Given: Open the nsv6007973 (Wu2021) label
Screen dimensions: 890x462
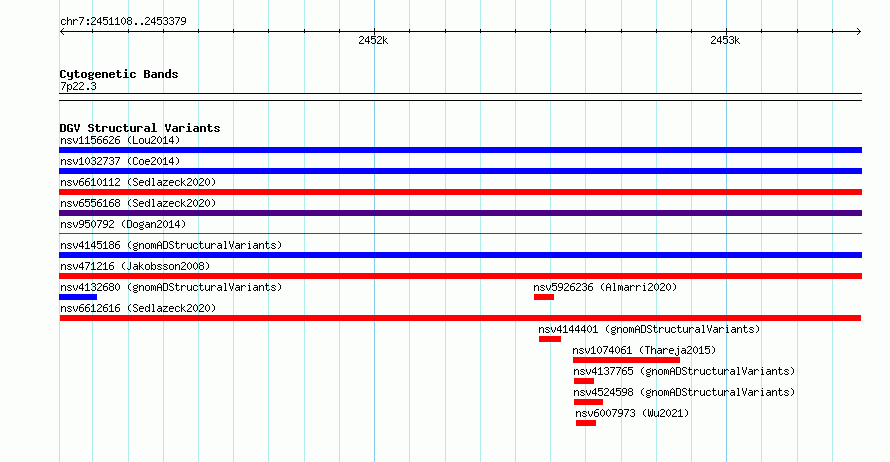Looking at the screenshot, I should click(x=632, y=413).
